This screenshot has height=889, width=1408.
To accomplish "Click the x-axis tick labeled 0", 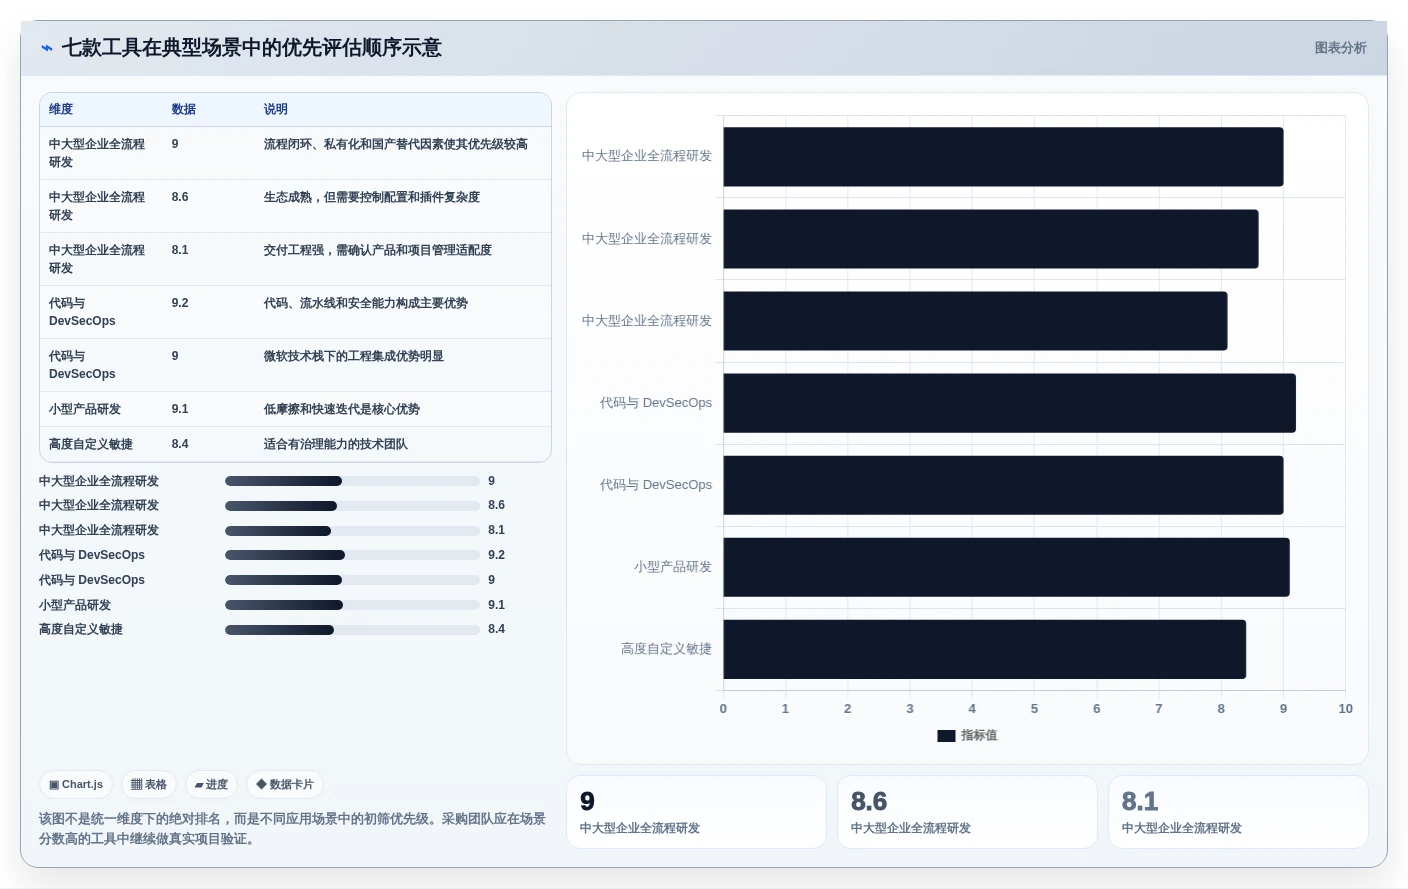I will [x=723, y=708].
